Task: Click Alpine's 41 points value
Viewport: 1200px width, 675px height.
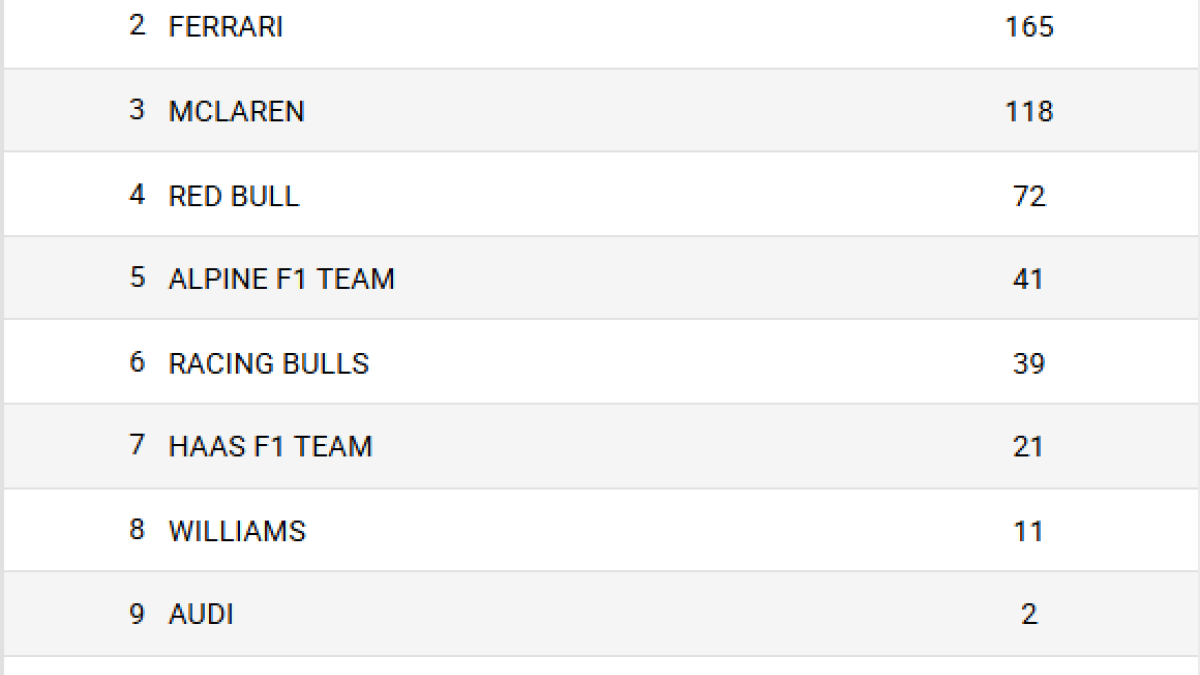Action: 1029,278
